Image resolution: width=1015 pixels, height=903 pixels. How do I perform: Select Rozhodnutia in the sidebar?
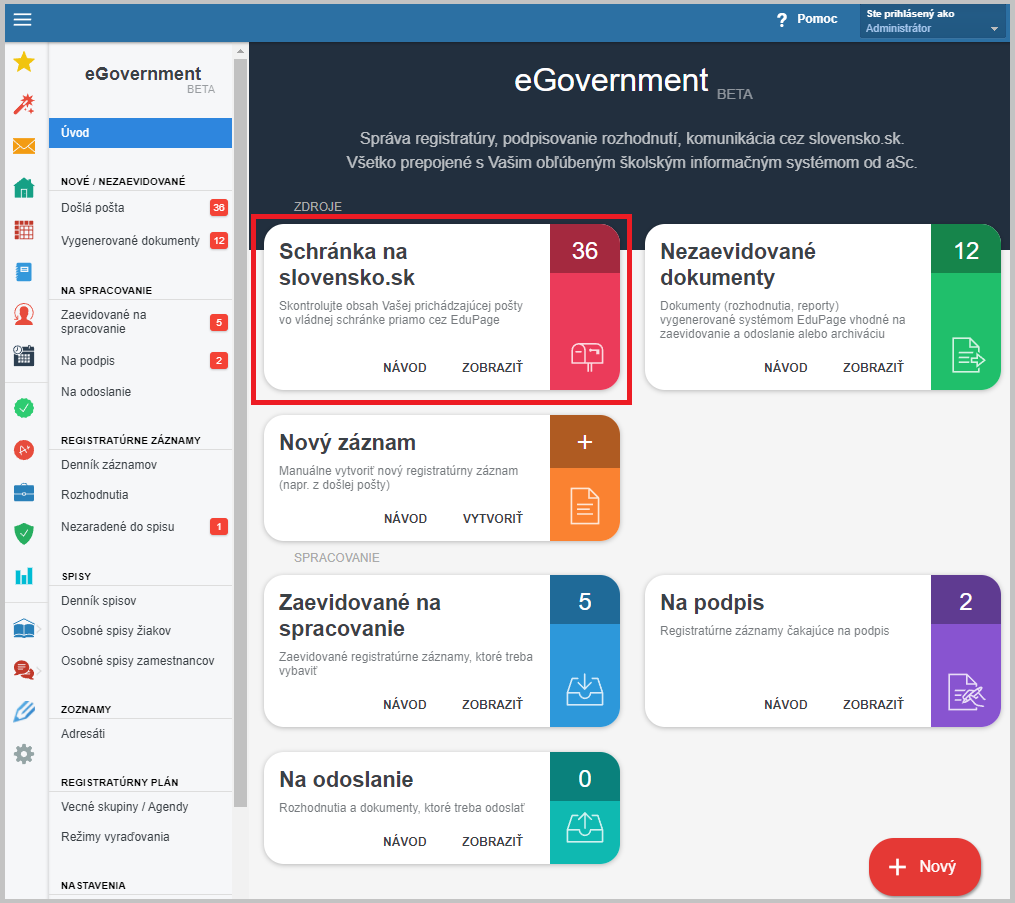[140, 495]
